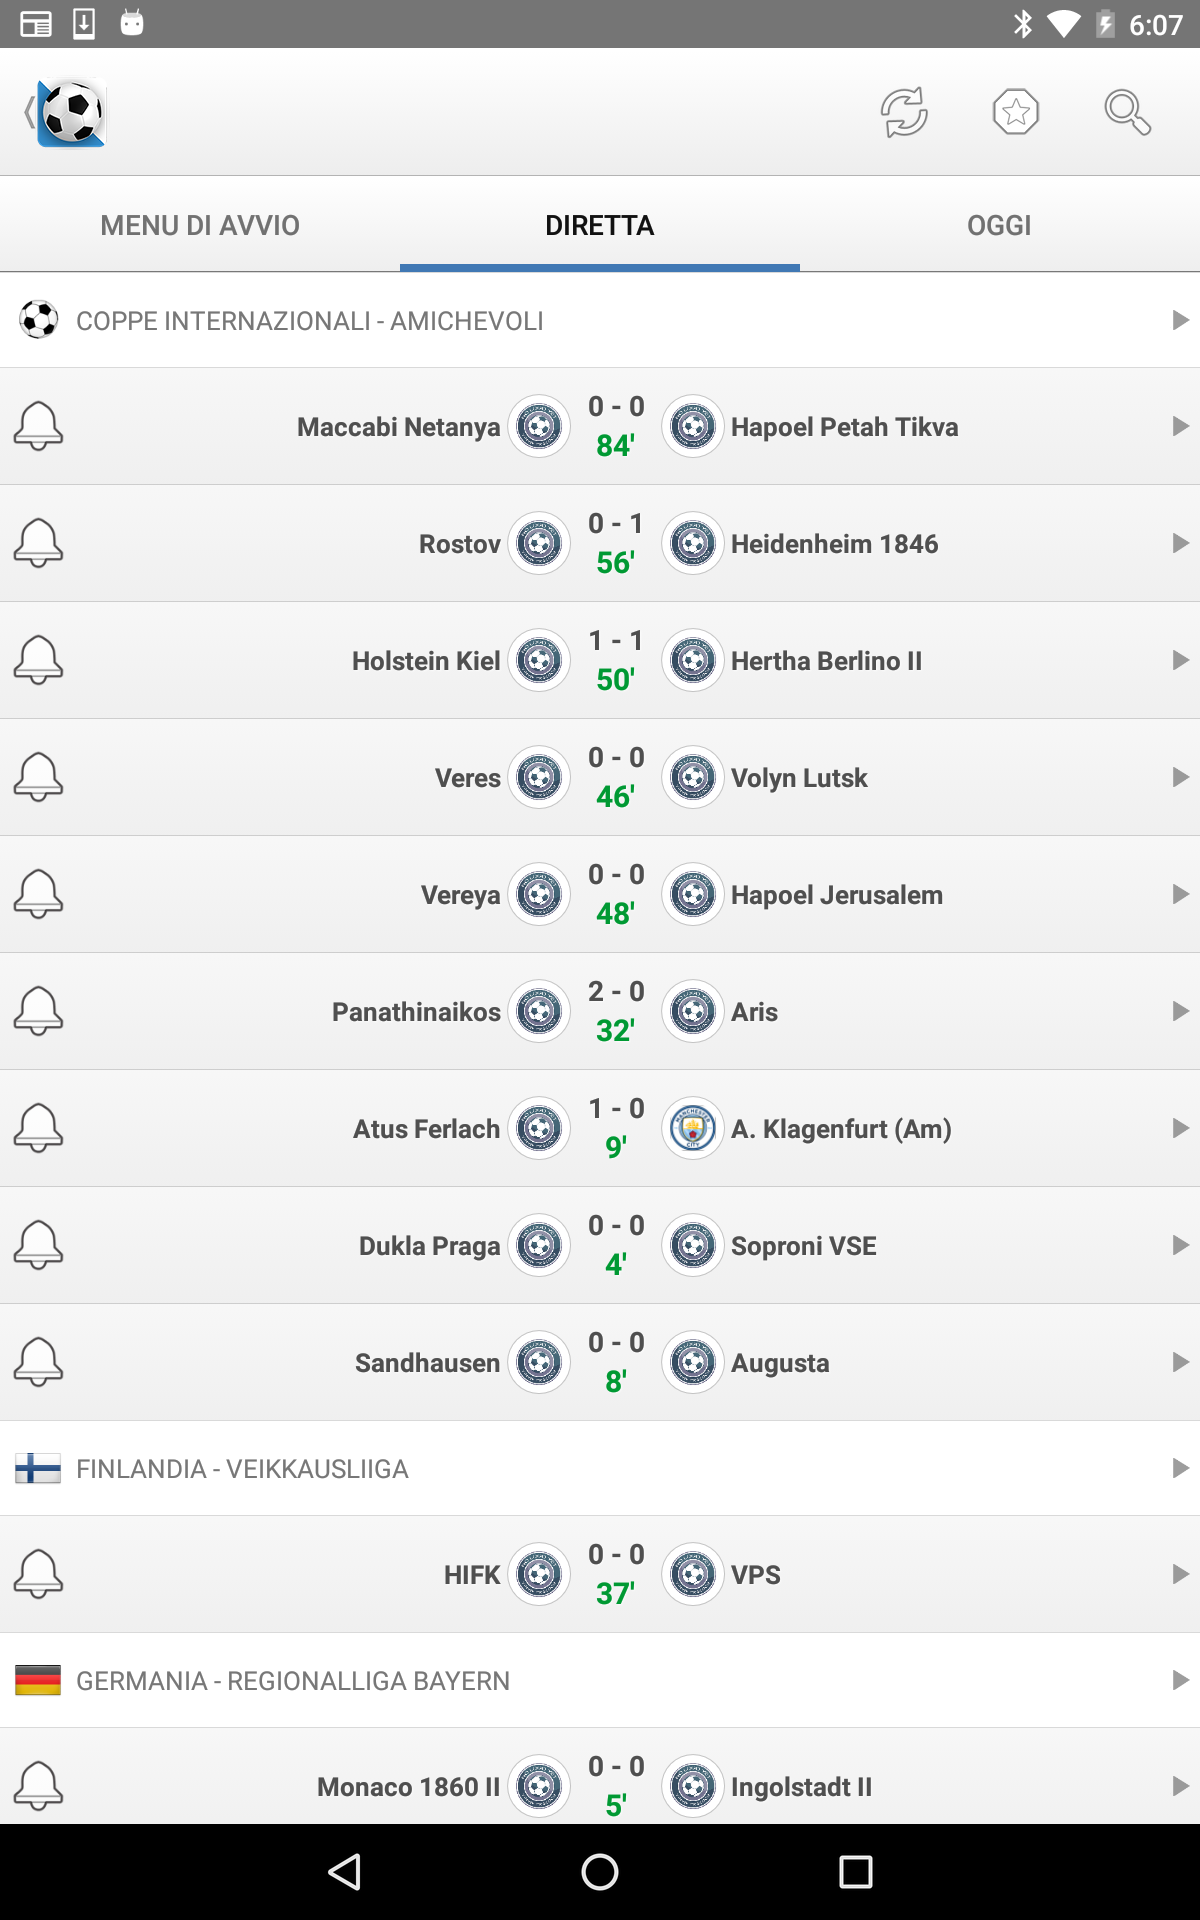Viewport: 1200px width, 1920px height.
Task: Open the search magnifier icon
Action: [1127, 112]
